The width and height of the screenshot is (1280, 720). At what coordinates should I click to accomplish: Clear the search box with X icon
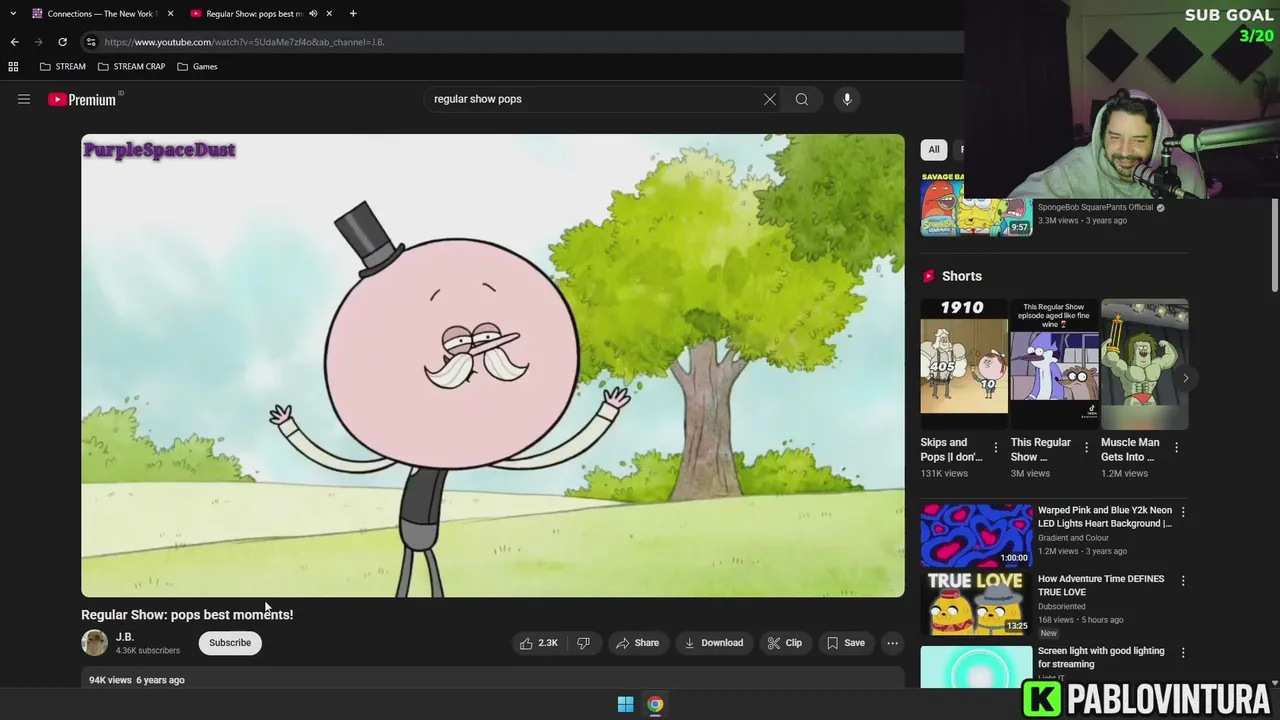[x=770, y=99]
